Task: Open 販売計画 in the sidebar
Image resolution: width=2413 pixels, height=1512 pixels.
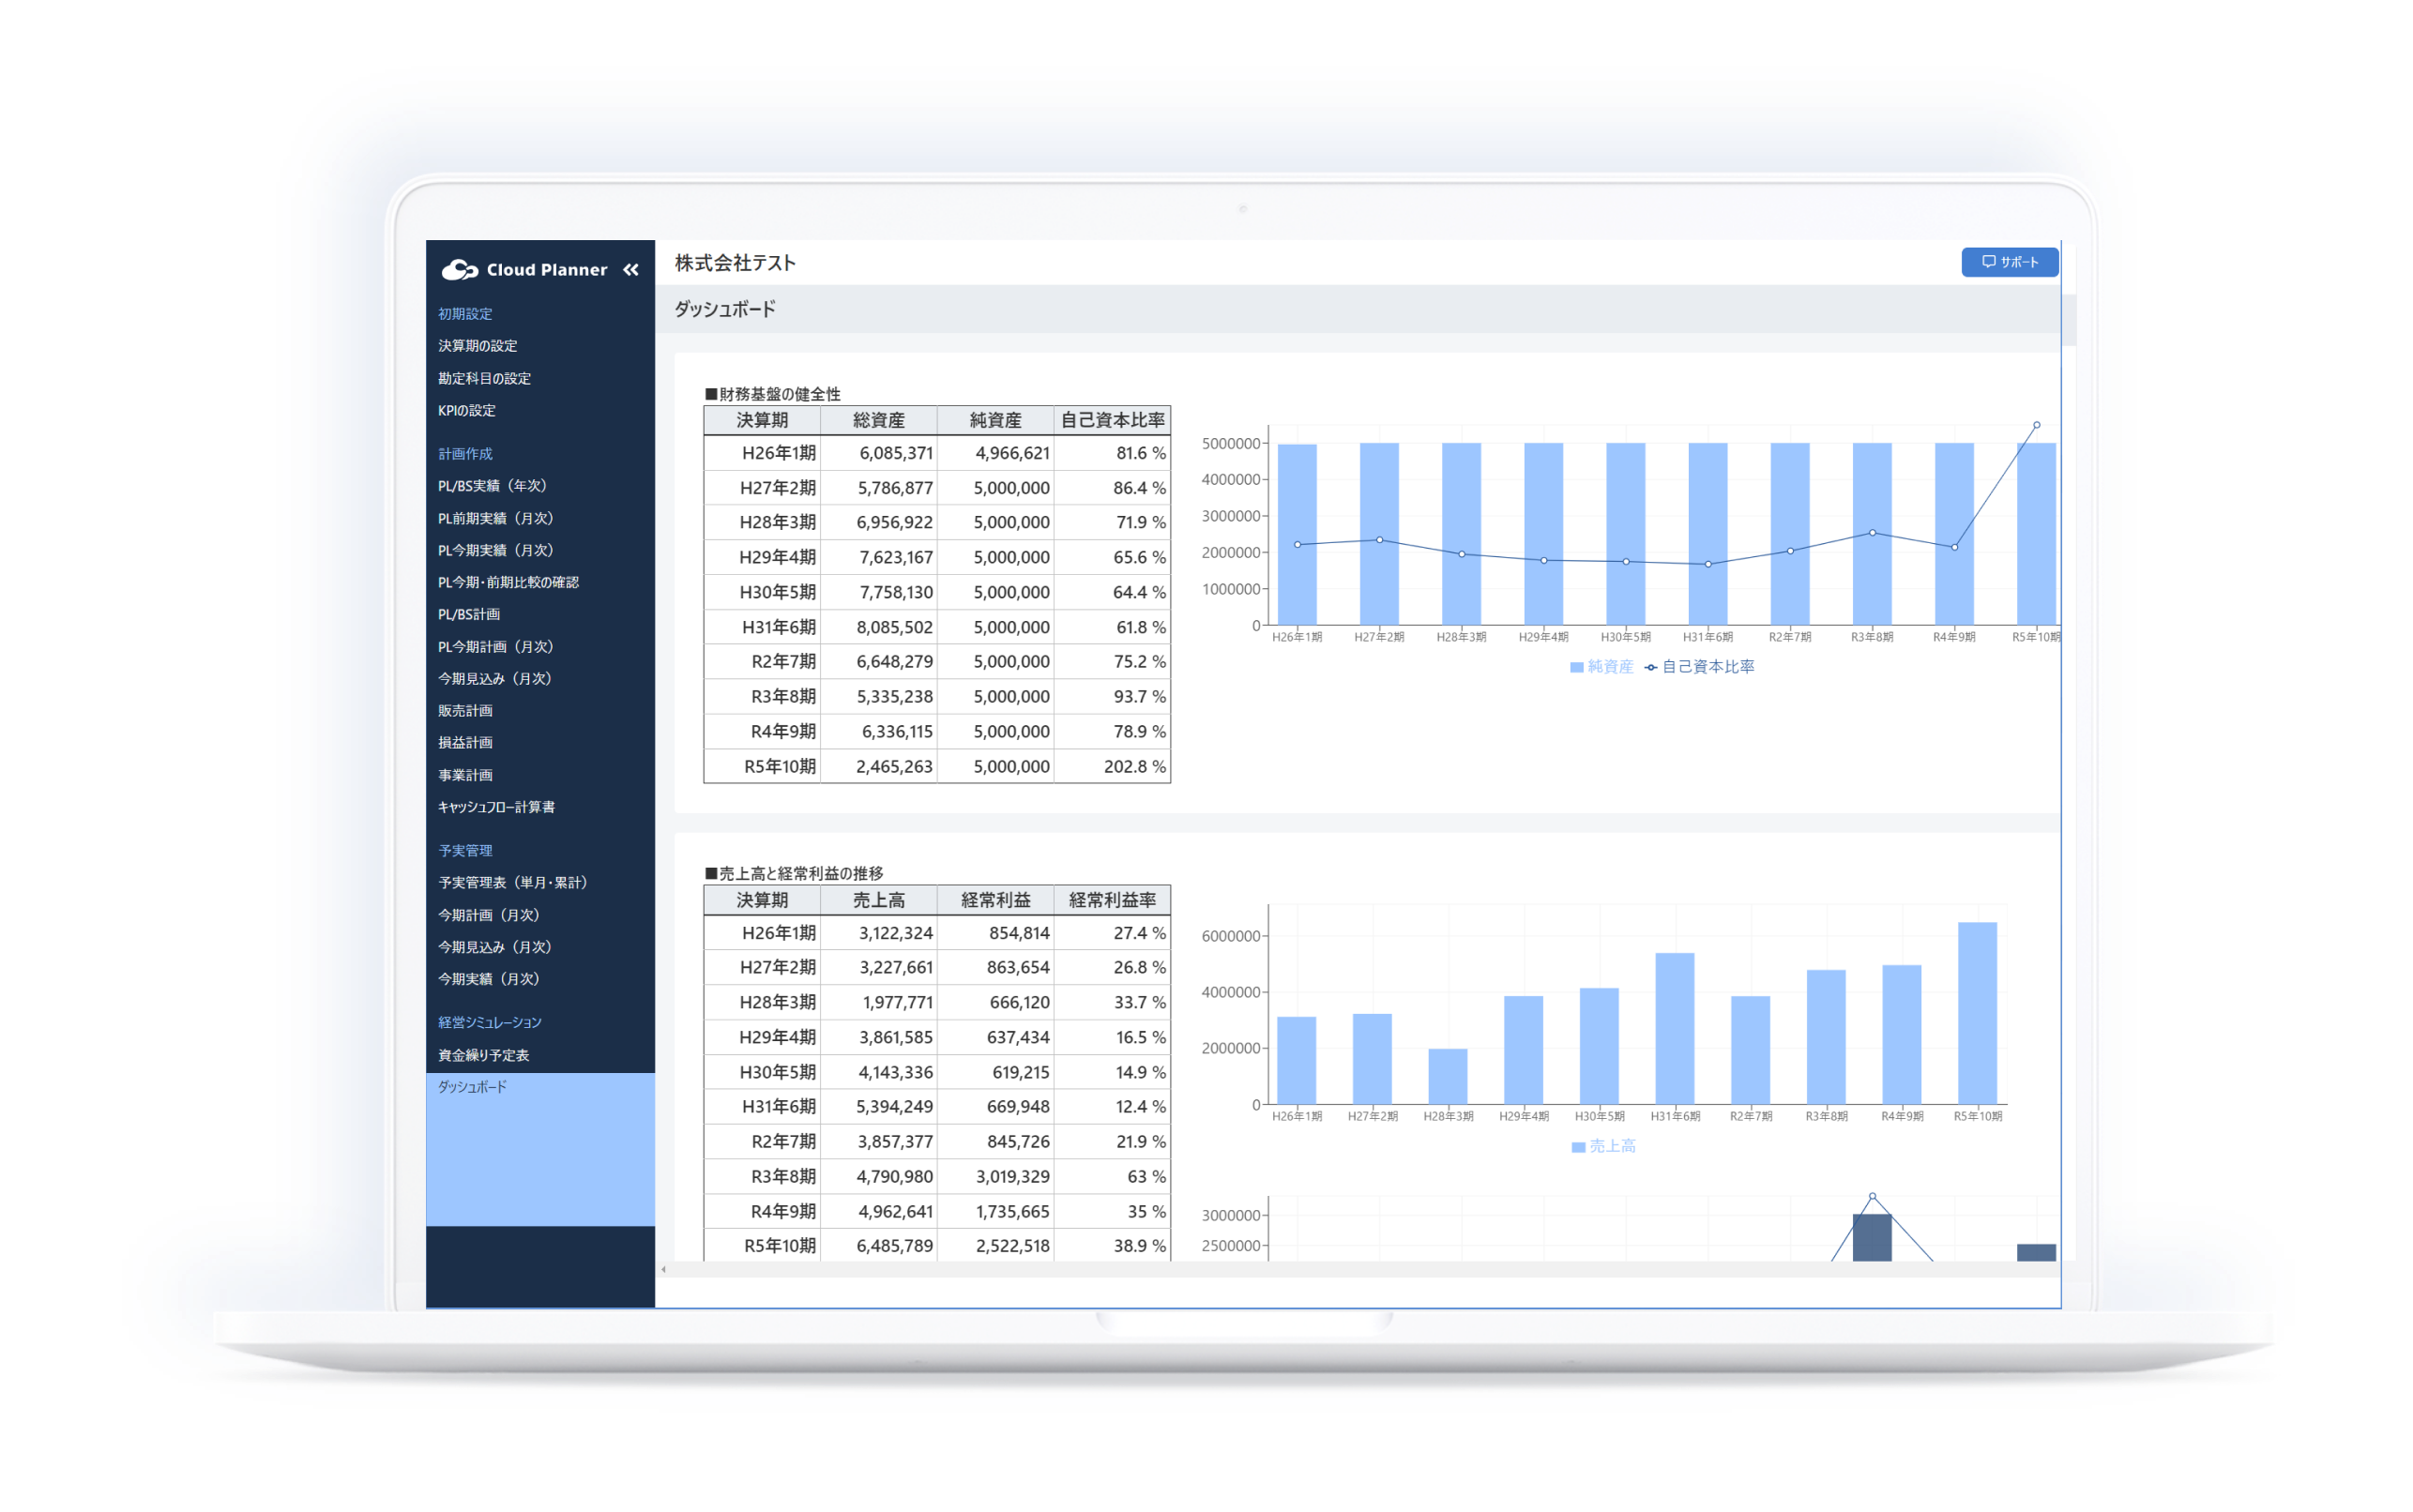Action: coord(464,711)
